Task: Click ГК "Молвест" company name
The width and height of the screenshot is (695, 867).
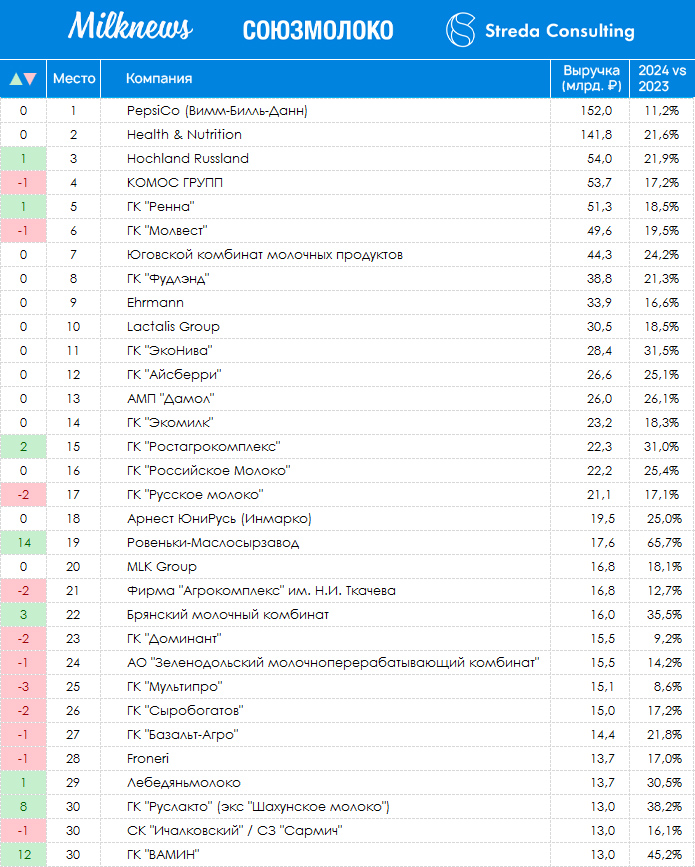Action: (167, 231)
